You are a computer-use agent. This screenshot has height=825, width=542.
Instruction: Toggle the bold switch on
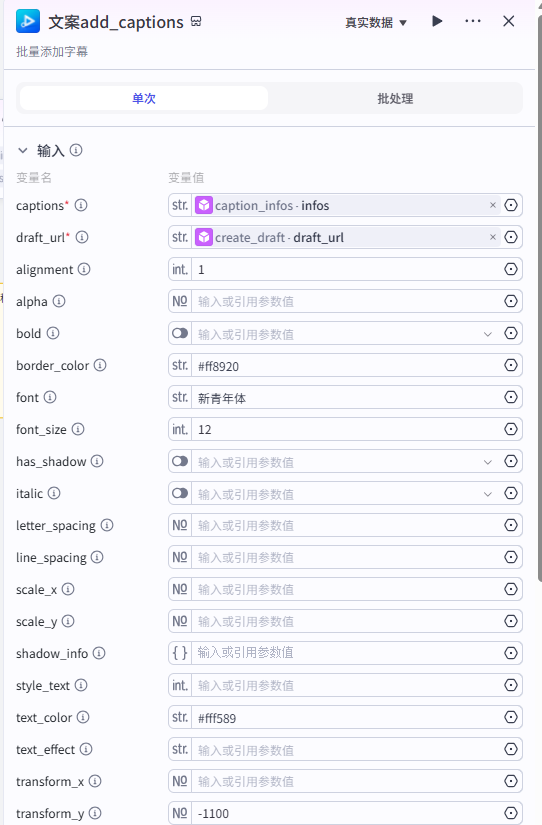click(180, 333)
